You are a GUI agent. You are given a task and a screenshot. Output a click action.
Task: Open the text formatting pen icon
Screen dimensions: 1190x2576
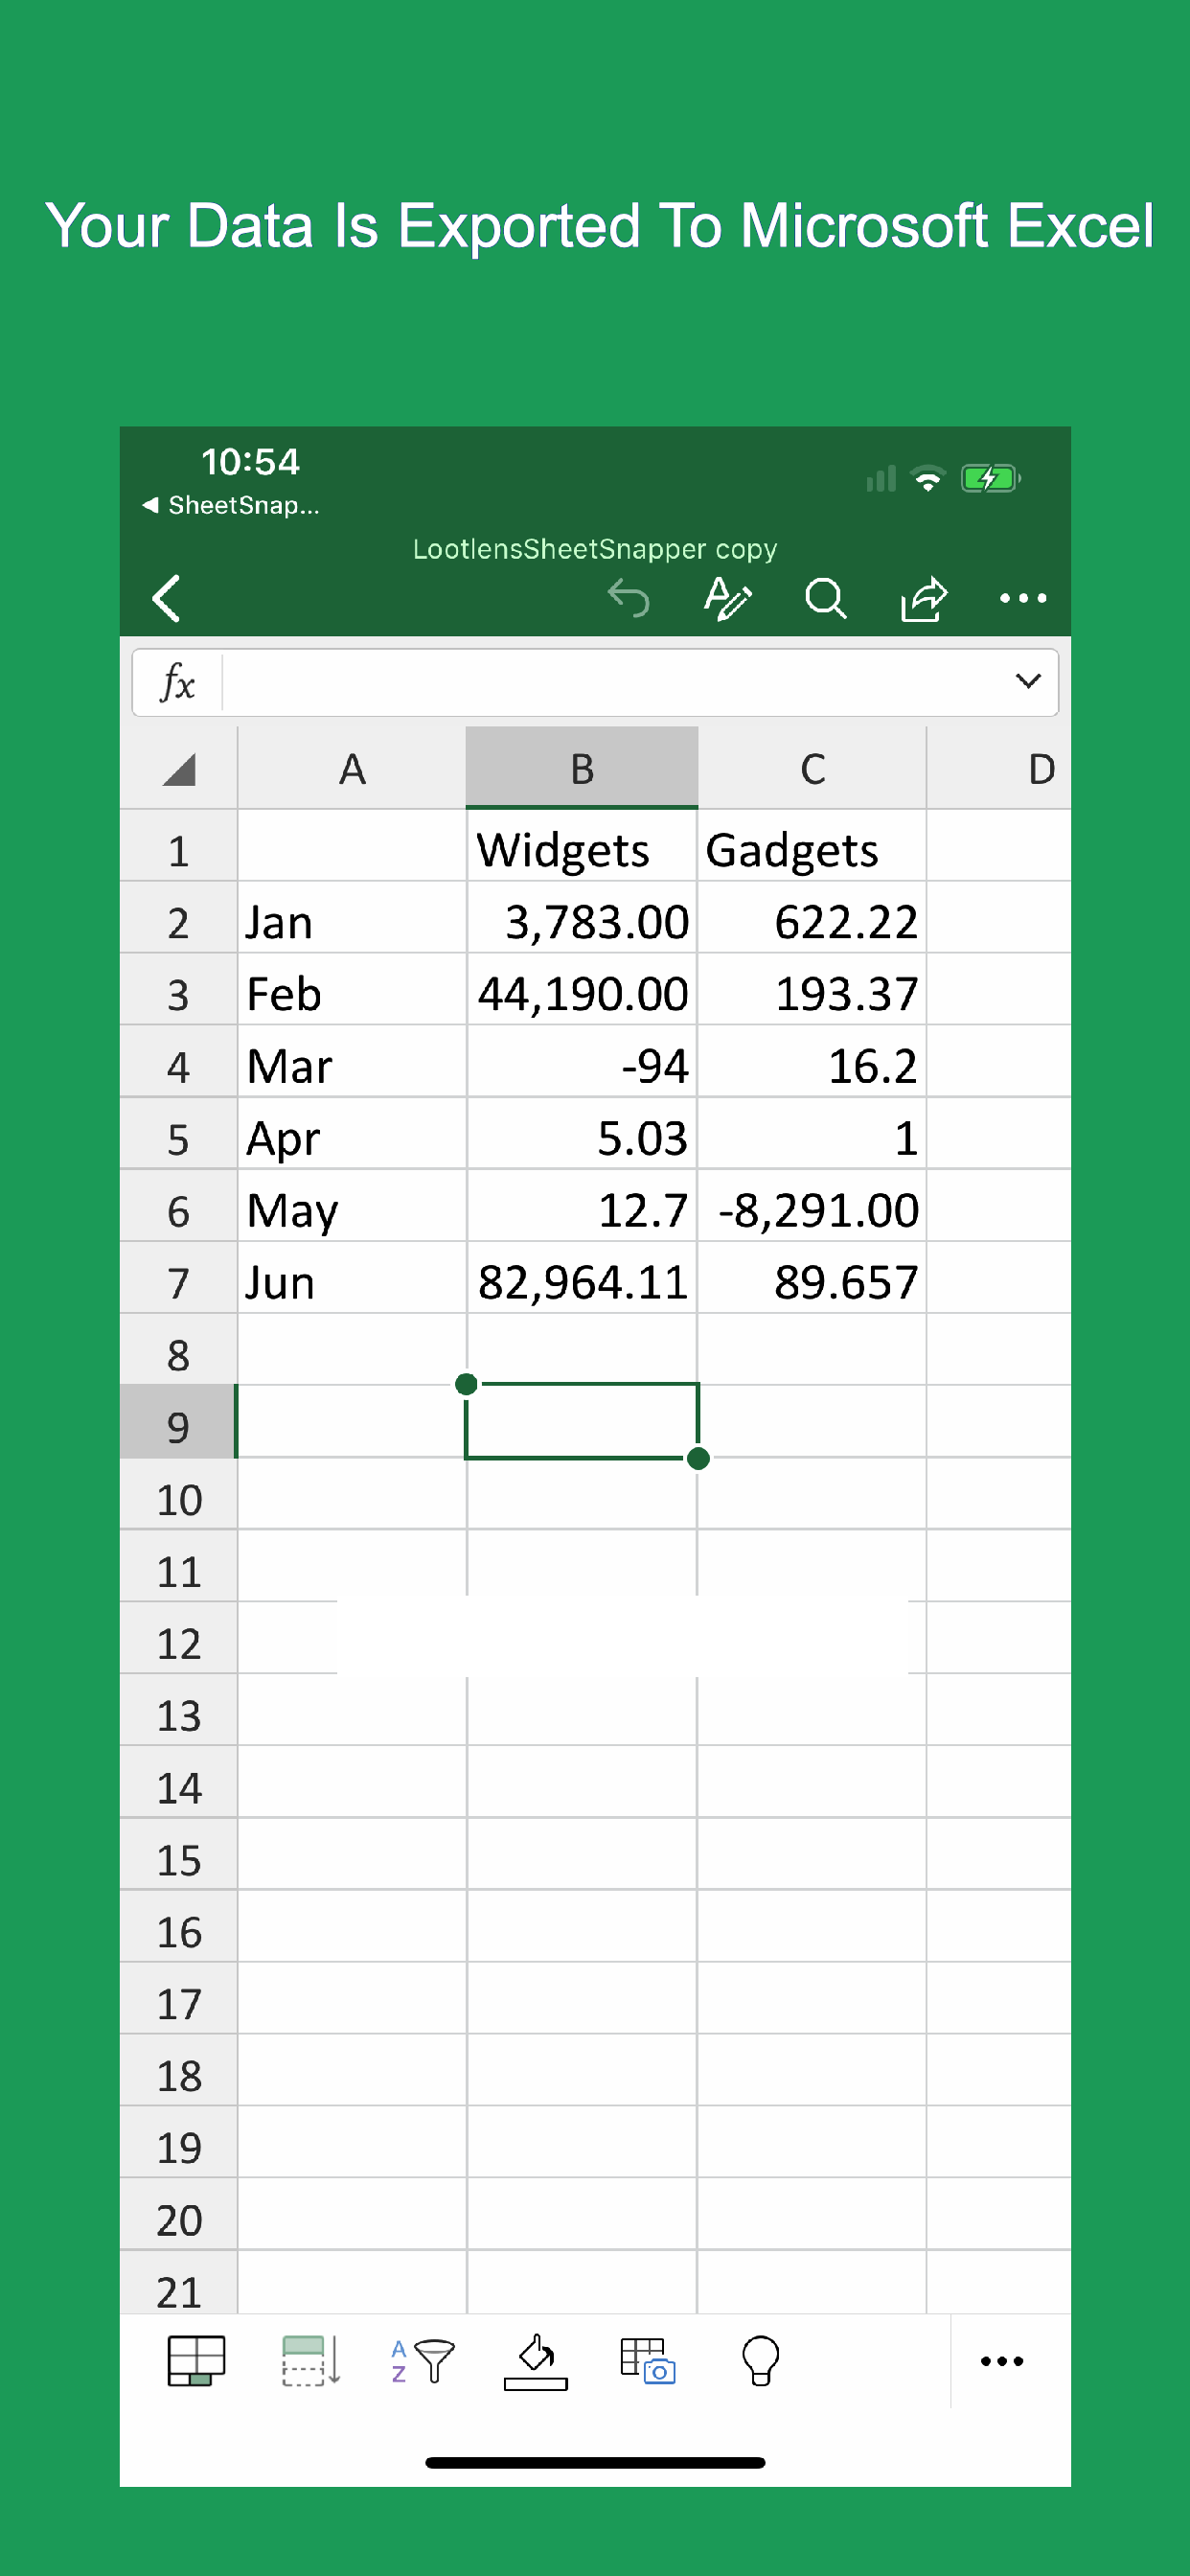point(727,598)
